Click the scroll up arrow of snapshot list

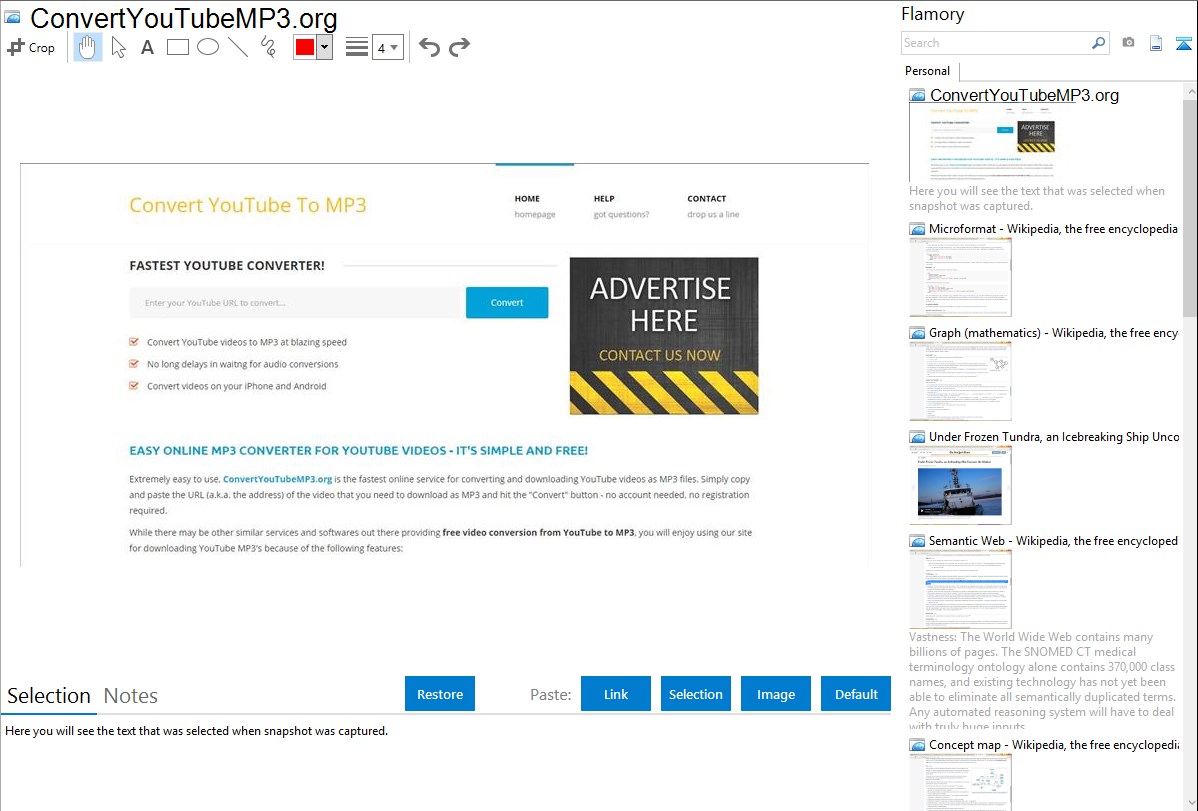(1190, 91)
